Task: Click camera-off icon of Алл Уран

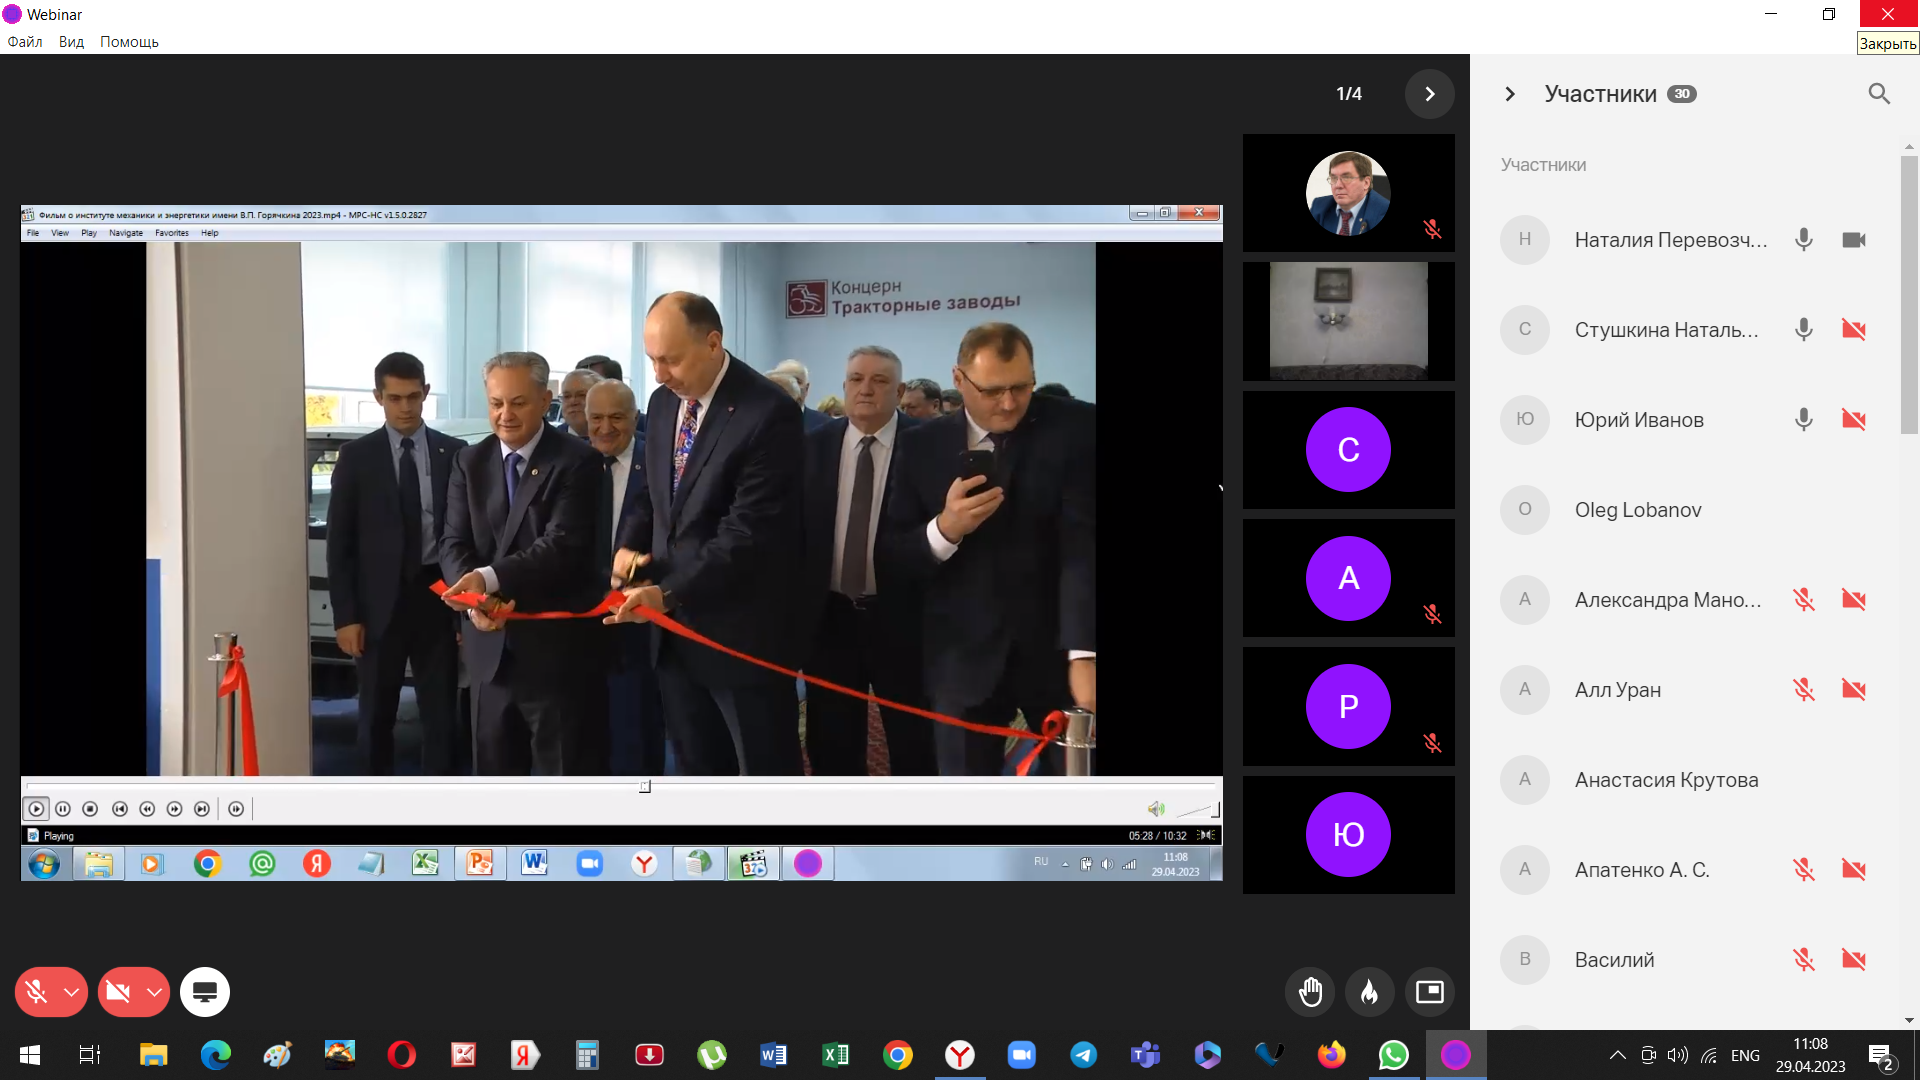Action: coord(1854,690)
